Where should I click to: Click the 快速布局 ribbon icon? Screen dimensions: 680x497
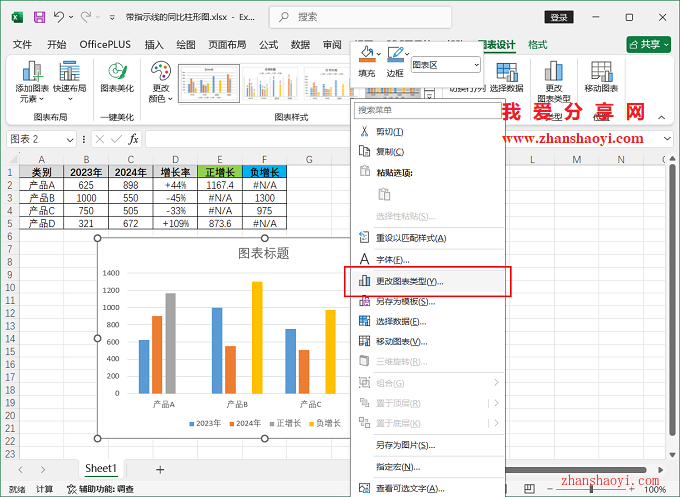(x=70, y=81)
